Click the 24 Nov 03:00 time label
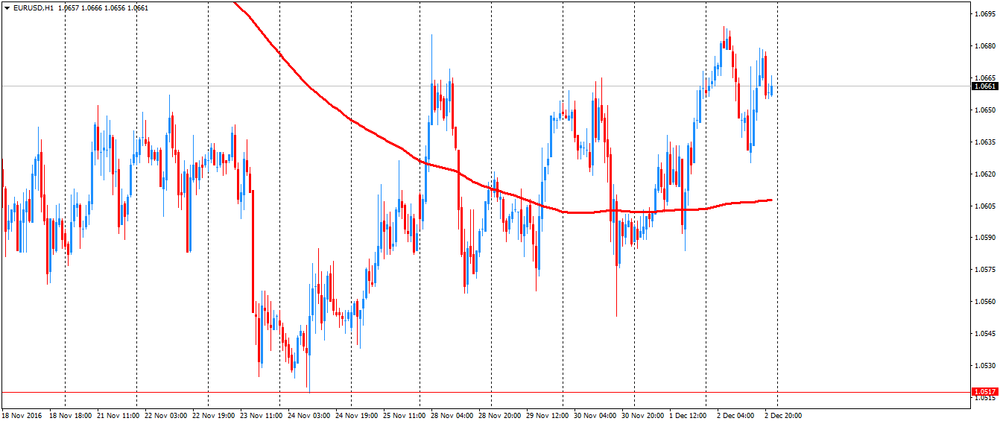Image resolution: width=1000 pixels, height=424 pixels. click(309, 414)
